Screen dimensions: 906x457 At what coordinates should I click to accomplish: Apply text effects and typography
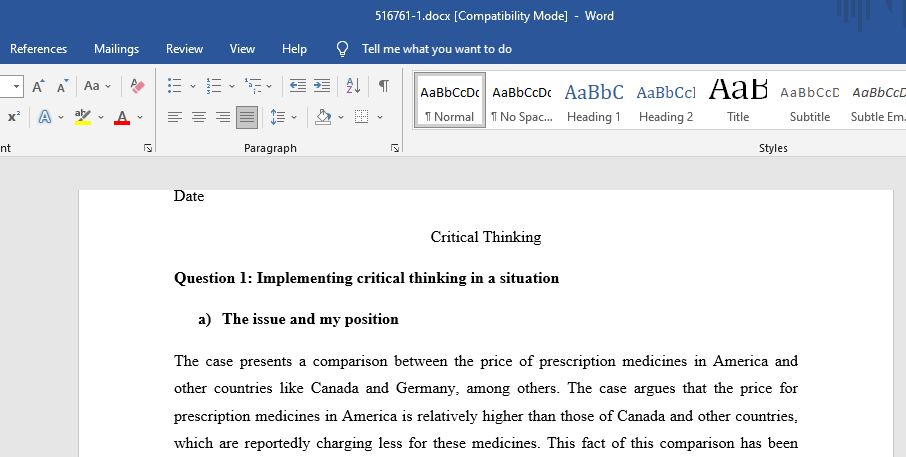[x=44, y=117]
